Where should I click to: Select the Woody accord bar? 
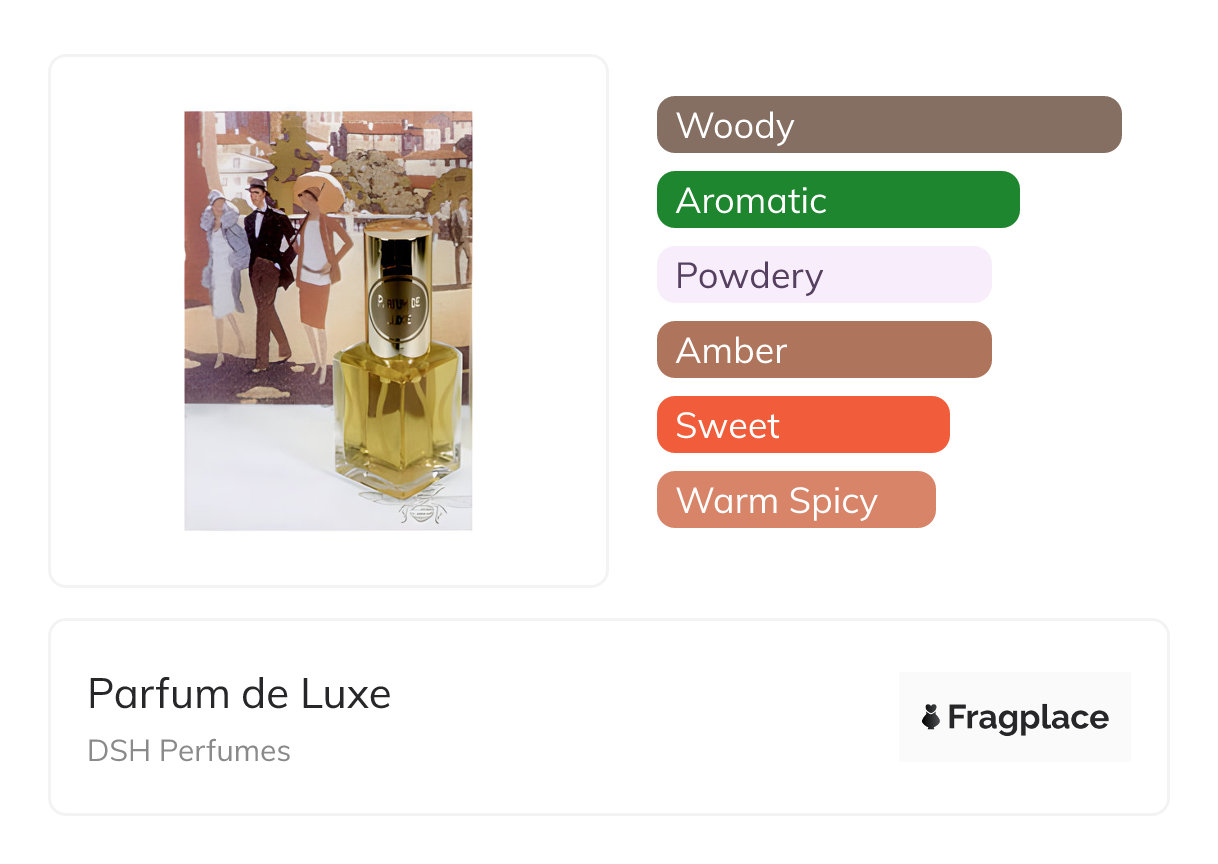[889, 125]
